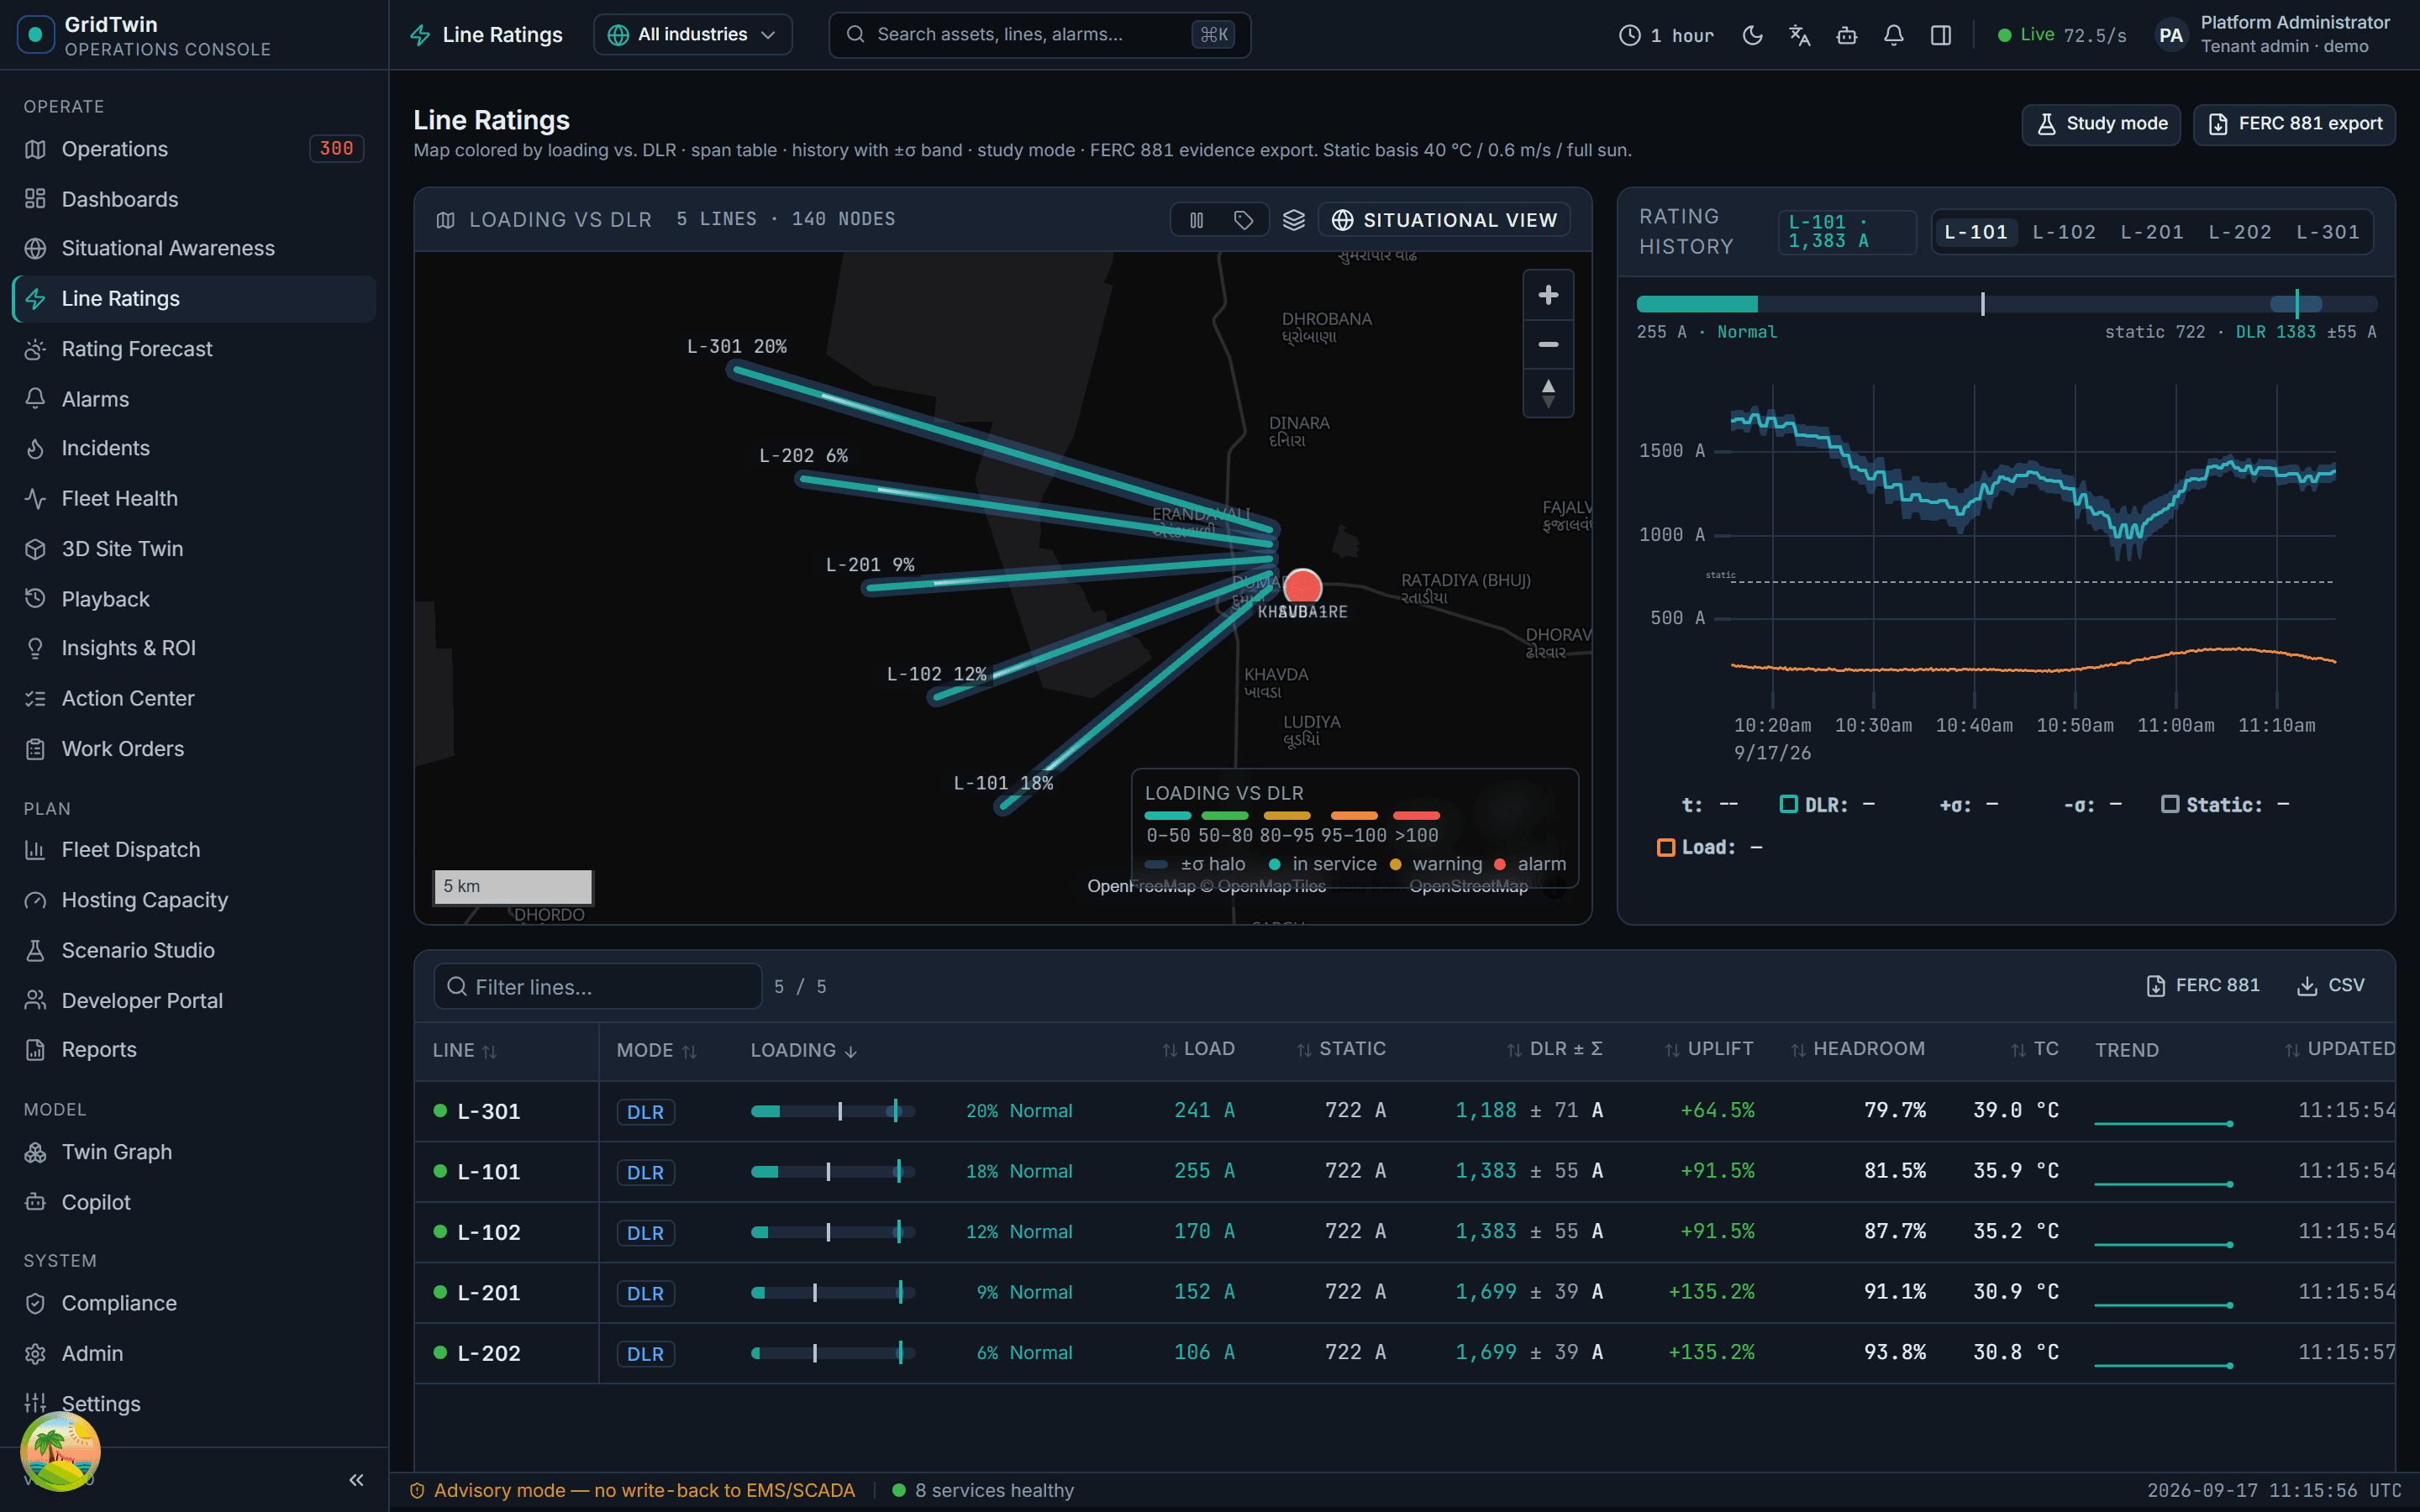
Task: Reset map north compass
Action: coord(1548,393)
